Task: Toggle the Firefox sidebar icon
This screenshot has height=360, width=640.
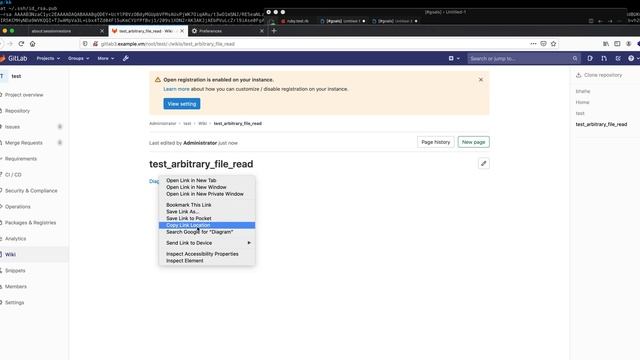Action: 617,44
